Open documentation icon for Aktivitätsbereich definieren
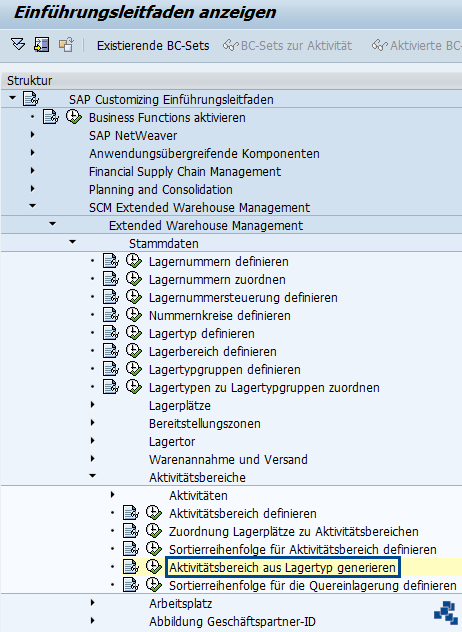Screen dimensions: 462x632 tap(131, 513)
